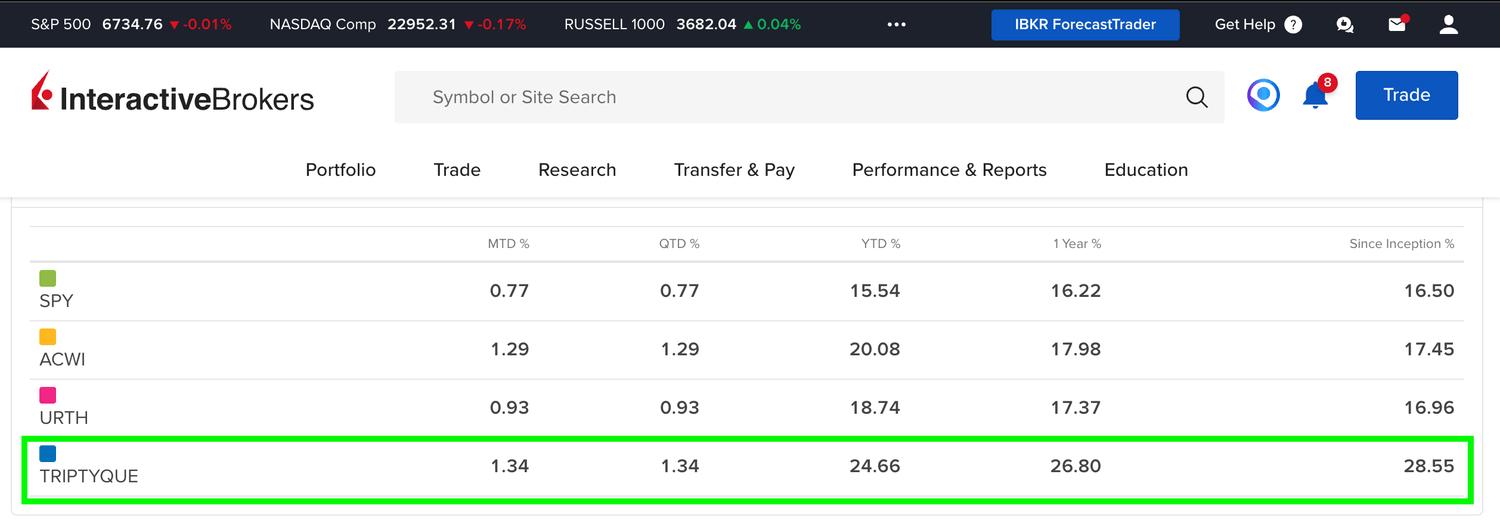This screenshot has height=527, width=1500.
Task: Open the mail messages icon
Action: [1397, 25]
